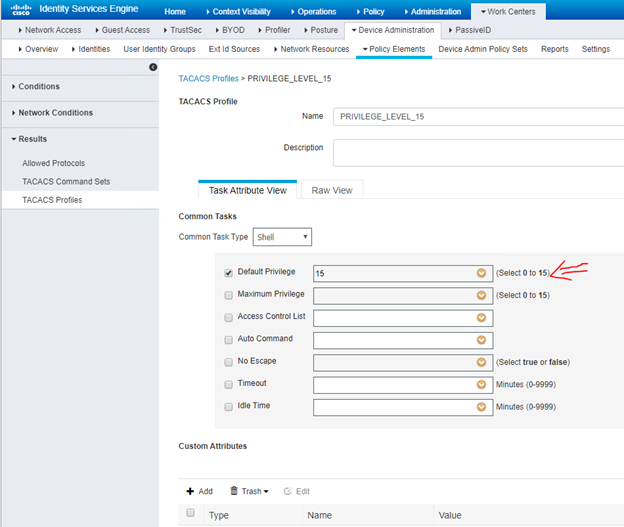Uncheck the Default Privilege checkbox
This screenshot has height=527, width=624.
click(x=228, y=273)
